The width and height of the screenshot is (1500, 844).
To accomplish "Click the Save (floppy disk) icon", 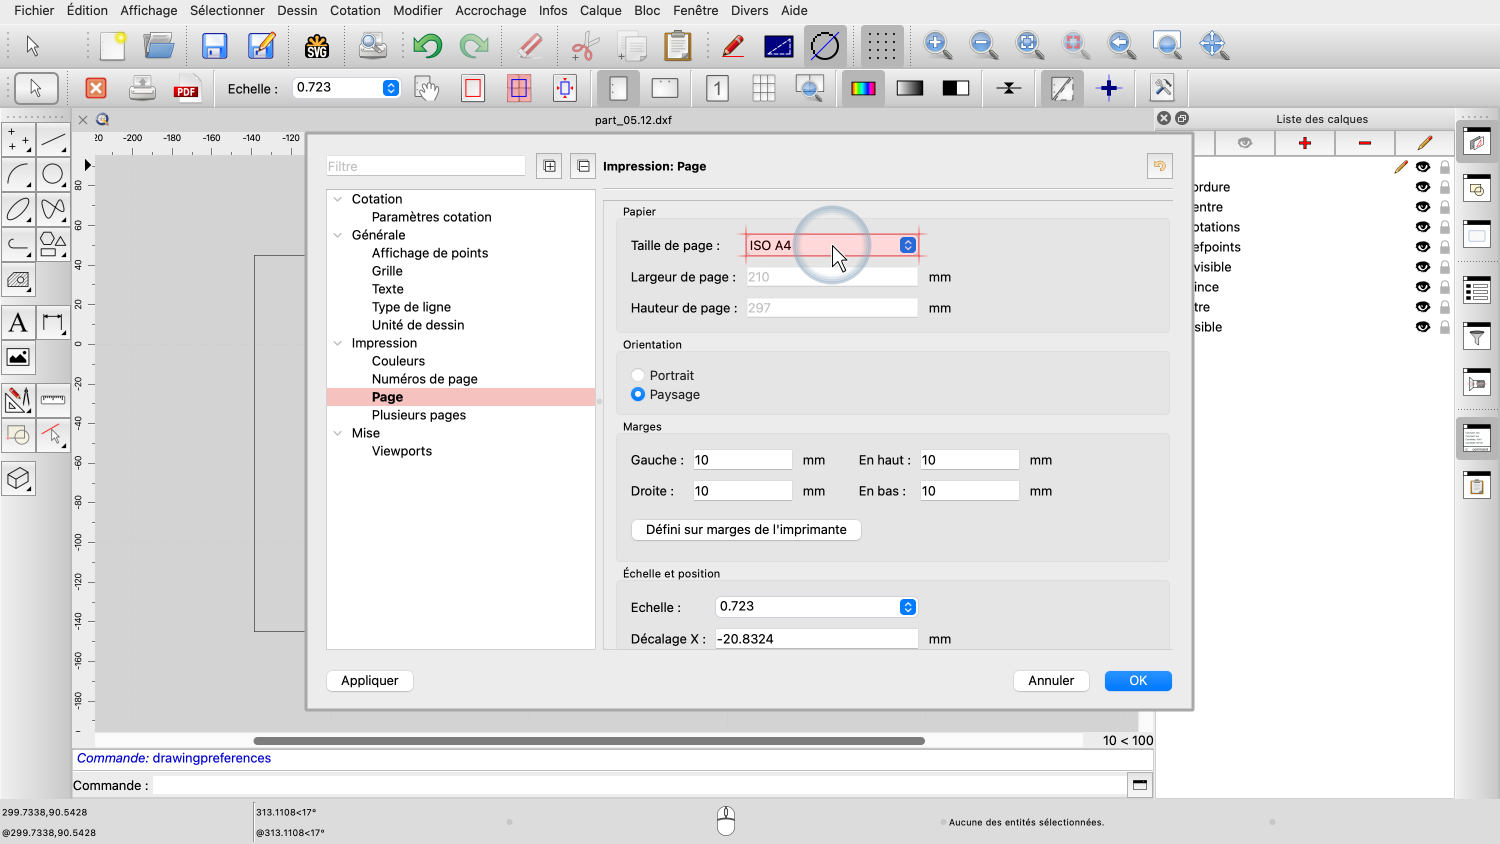I will [x=214, y=46].
